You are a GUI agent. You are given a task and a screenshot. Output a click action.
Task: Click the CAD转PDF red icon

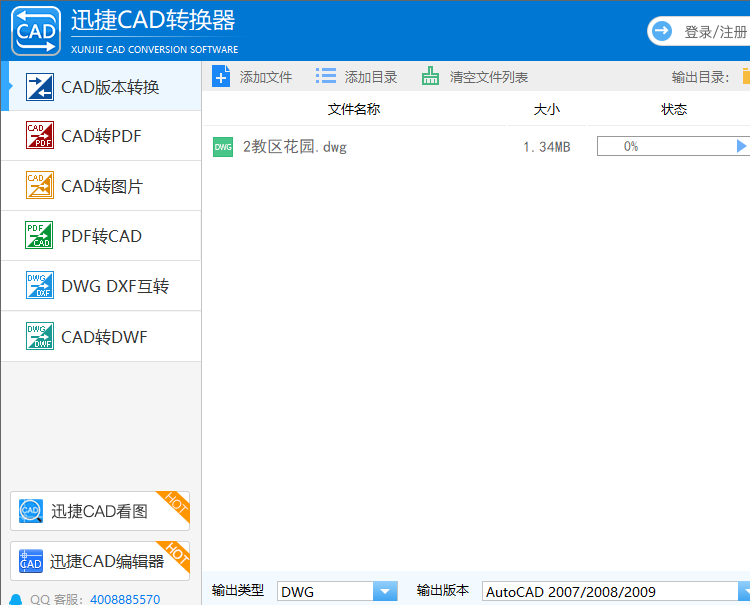(40, 135)
